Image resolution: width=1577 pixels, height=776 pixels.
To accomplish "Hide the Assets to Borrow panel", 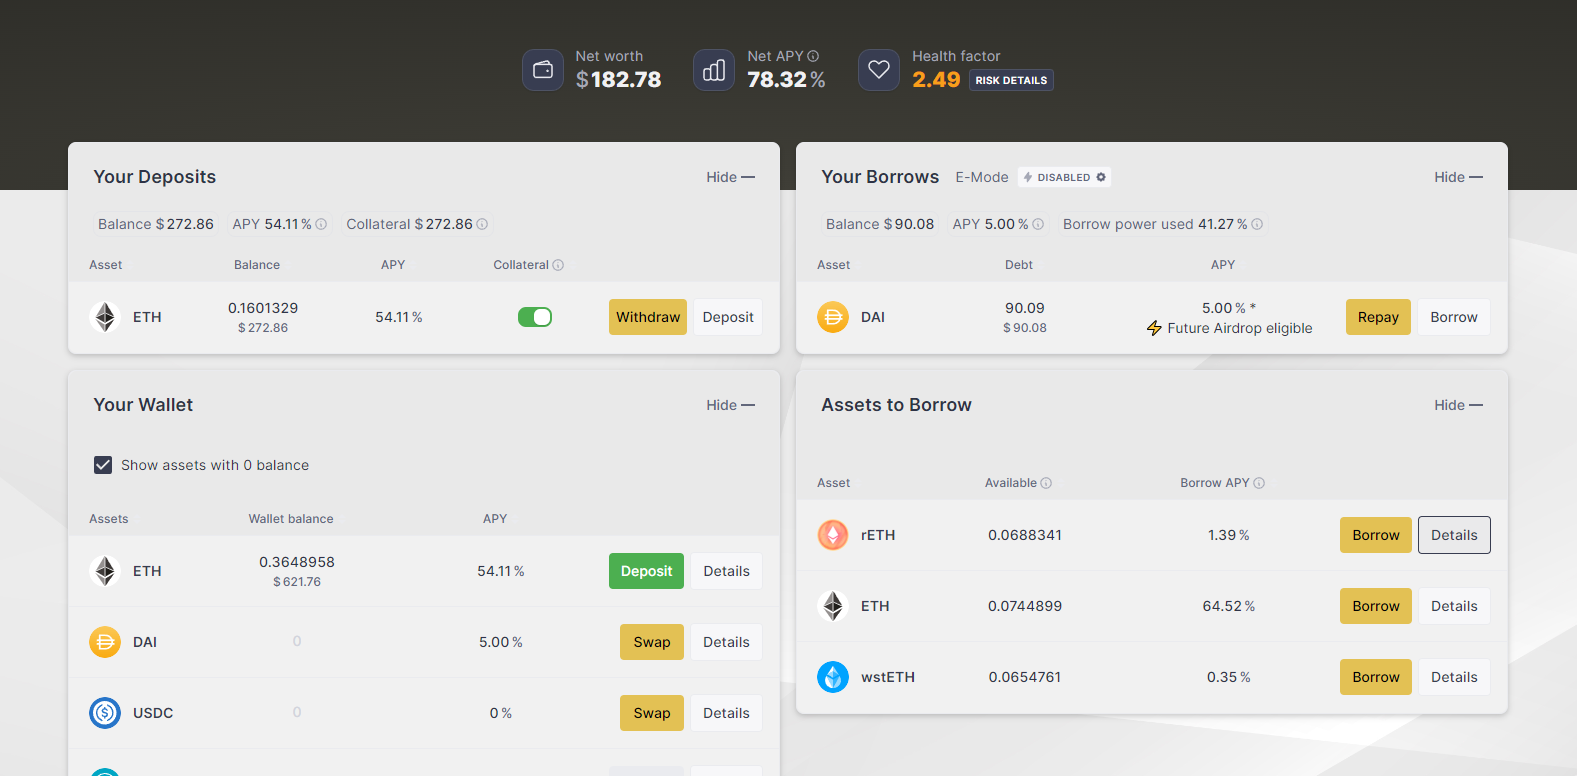I will pos(1458,405).
